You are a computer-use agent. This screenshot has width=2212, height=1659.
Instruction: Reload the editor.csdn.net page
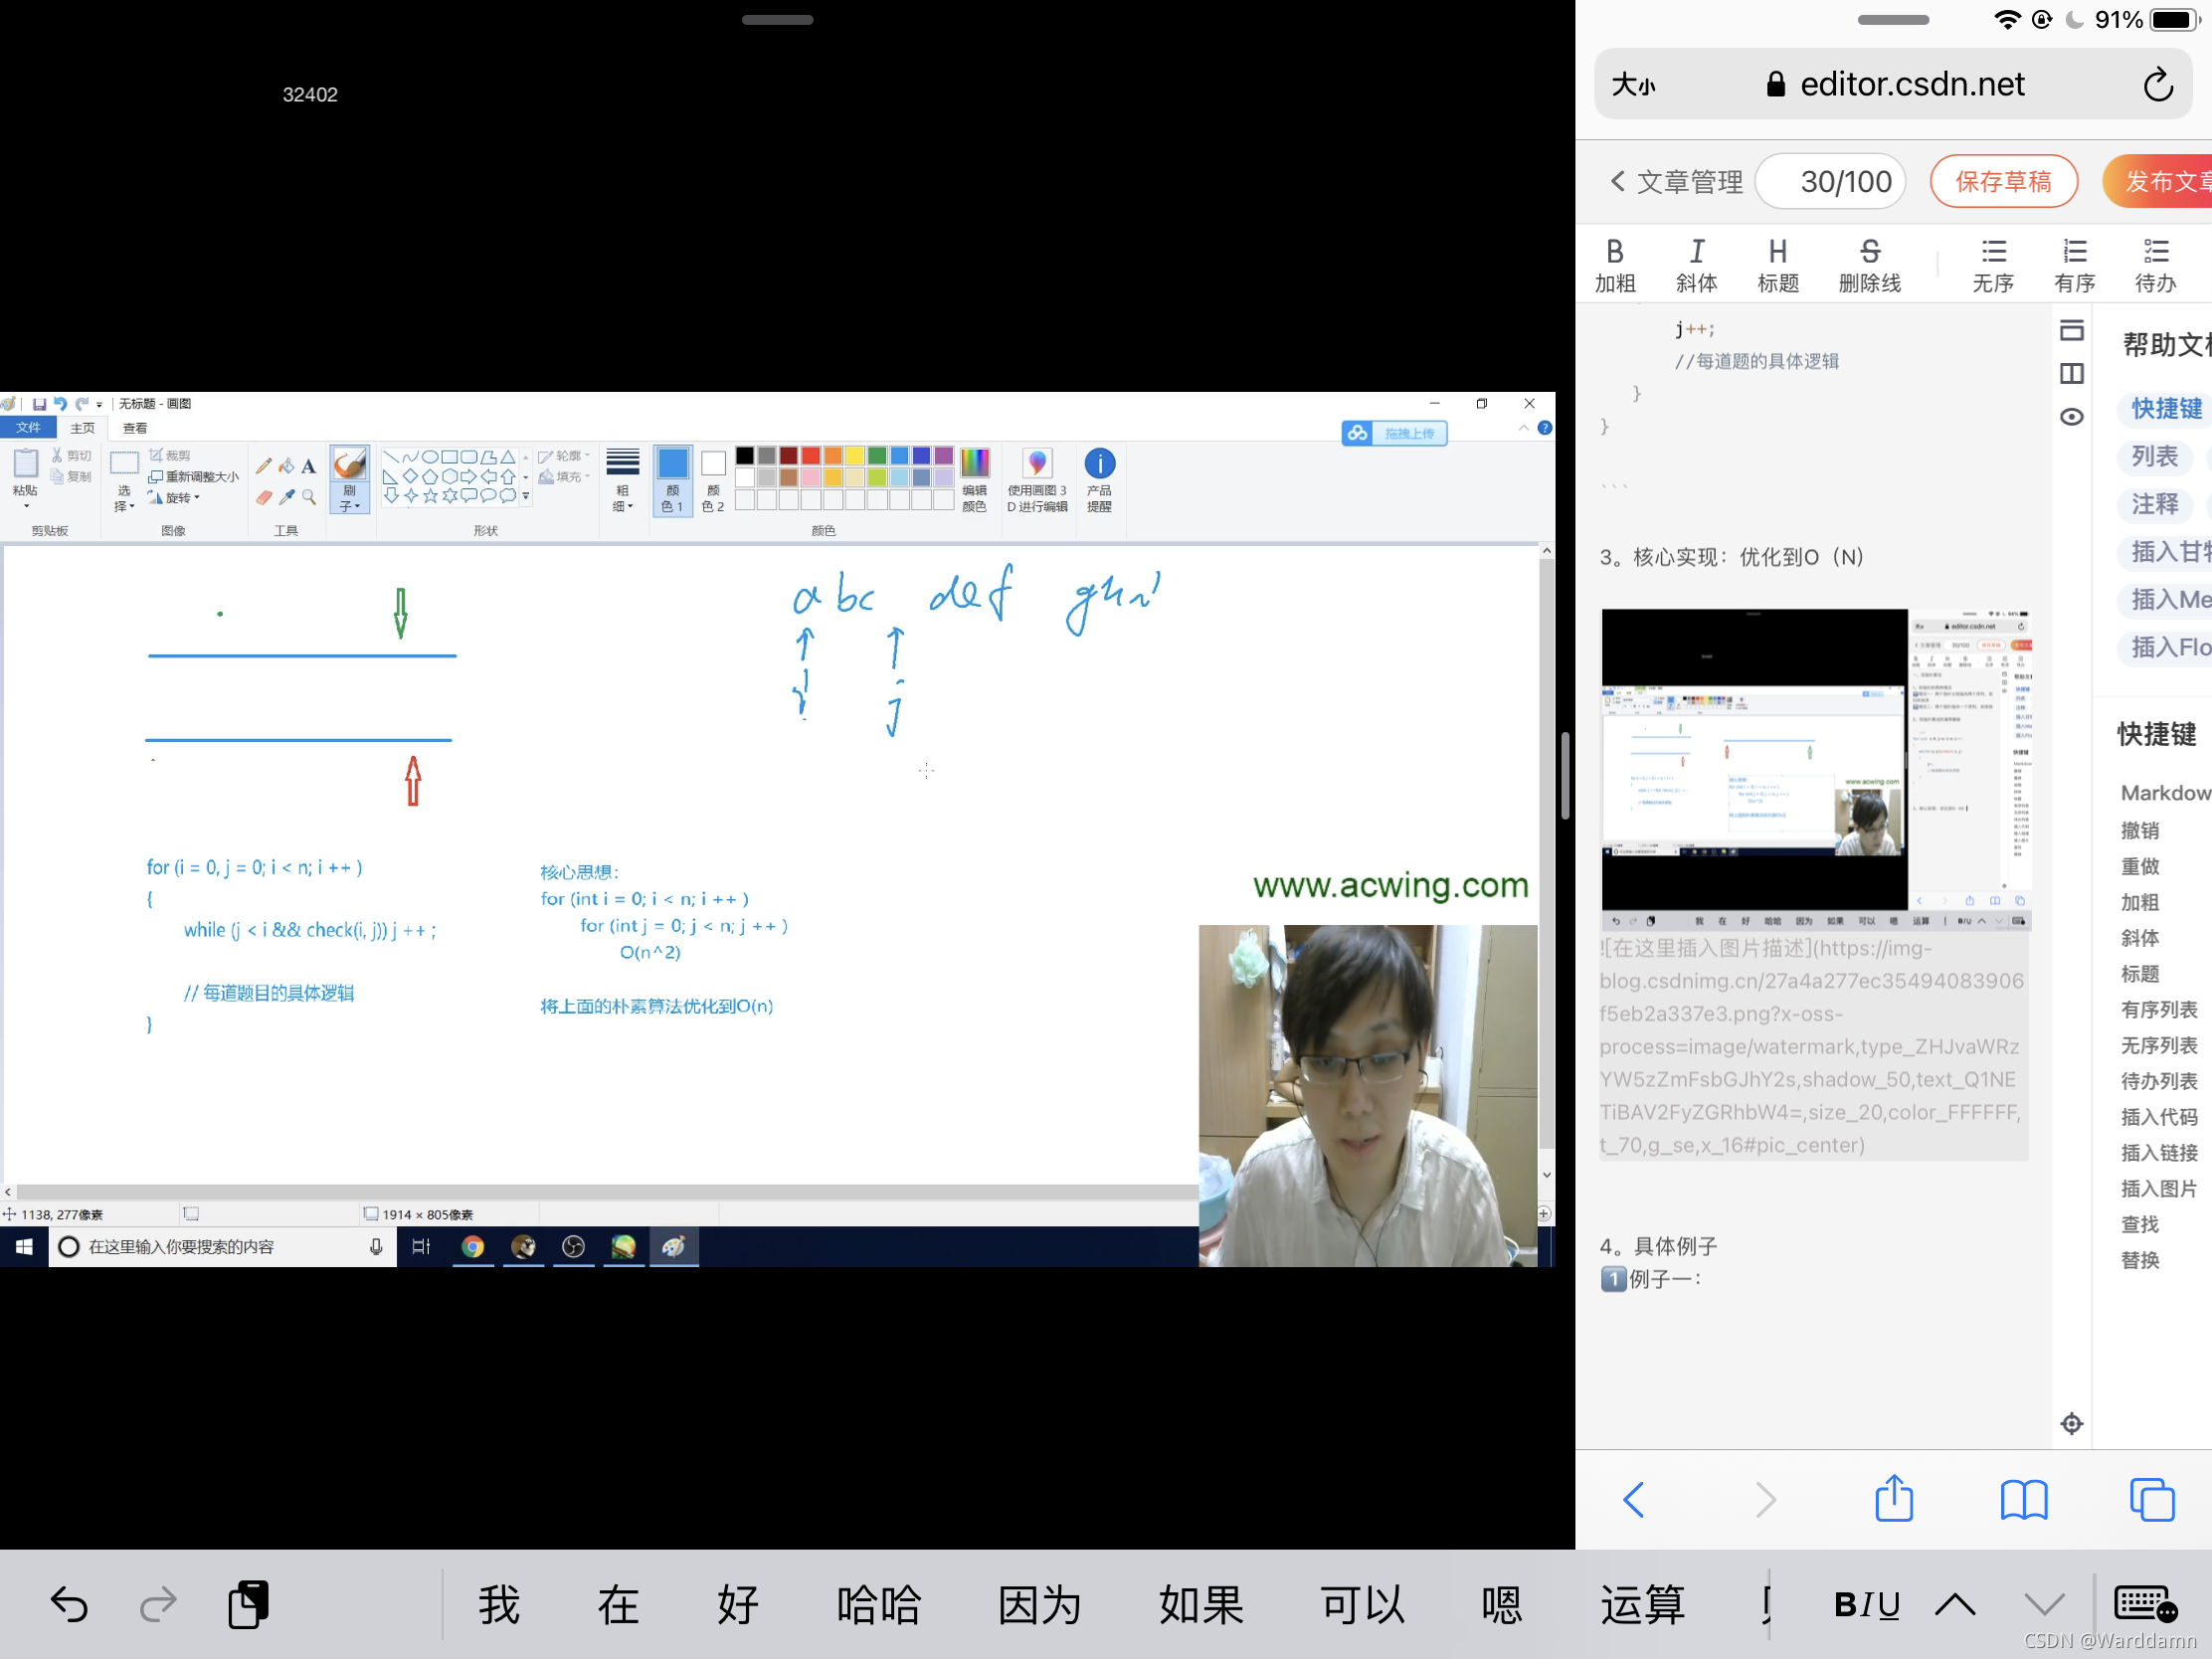2157,85
